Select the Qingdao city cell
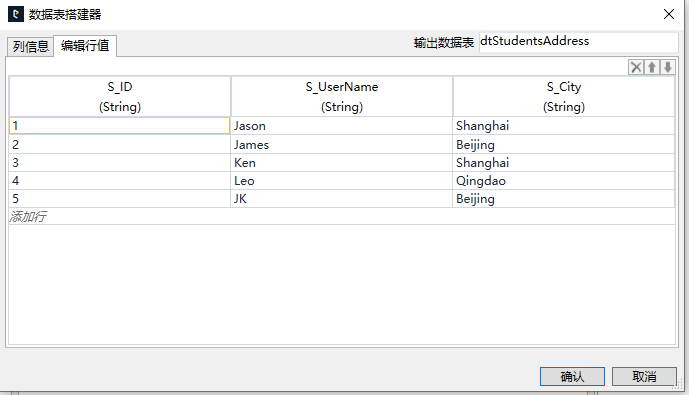Screen dimensions: 689x395 [x=564, y=181]
